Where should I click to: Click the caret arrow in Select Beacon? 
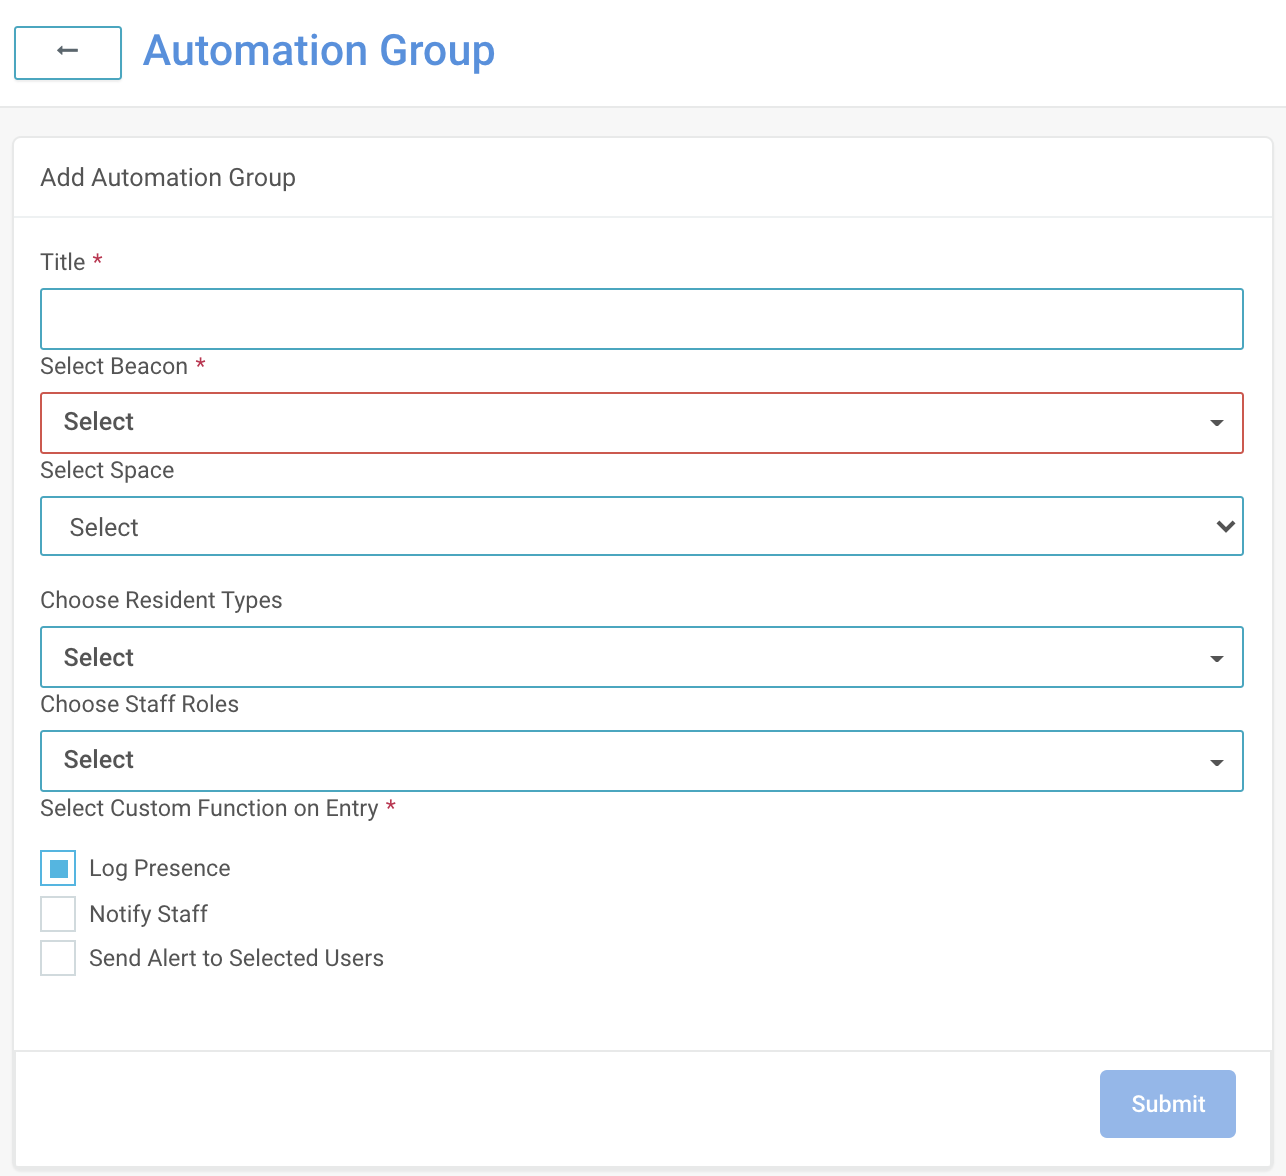pyautogui.click(x=1216, y=423)
